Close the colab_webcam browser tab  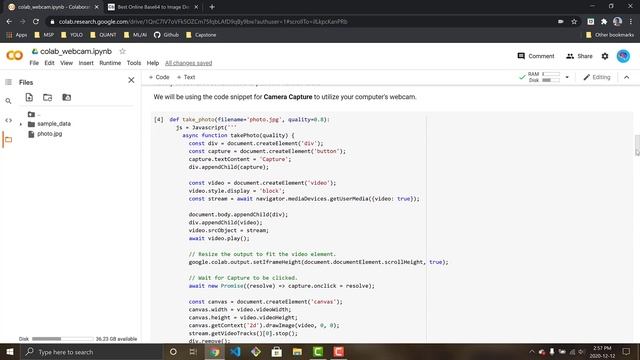tap(96, 7)
